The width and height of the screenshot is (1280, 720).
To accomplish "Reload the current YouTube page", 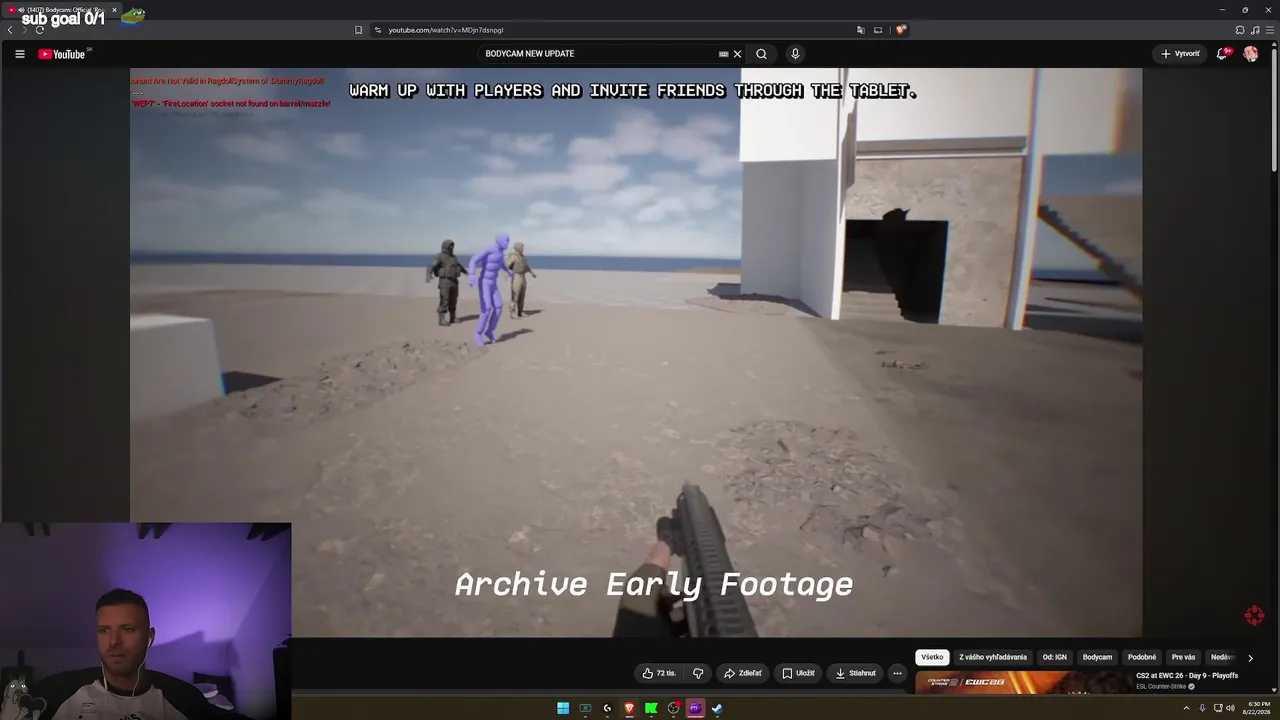I will 39,30.
